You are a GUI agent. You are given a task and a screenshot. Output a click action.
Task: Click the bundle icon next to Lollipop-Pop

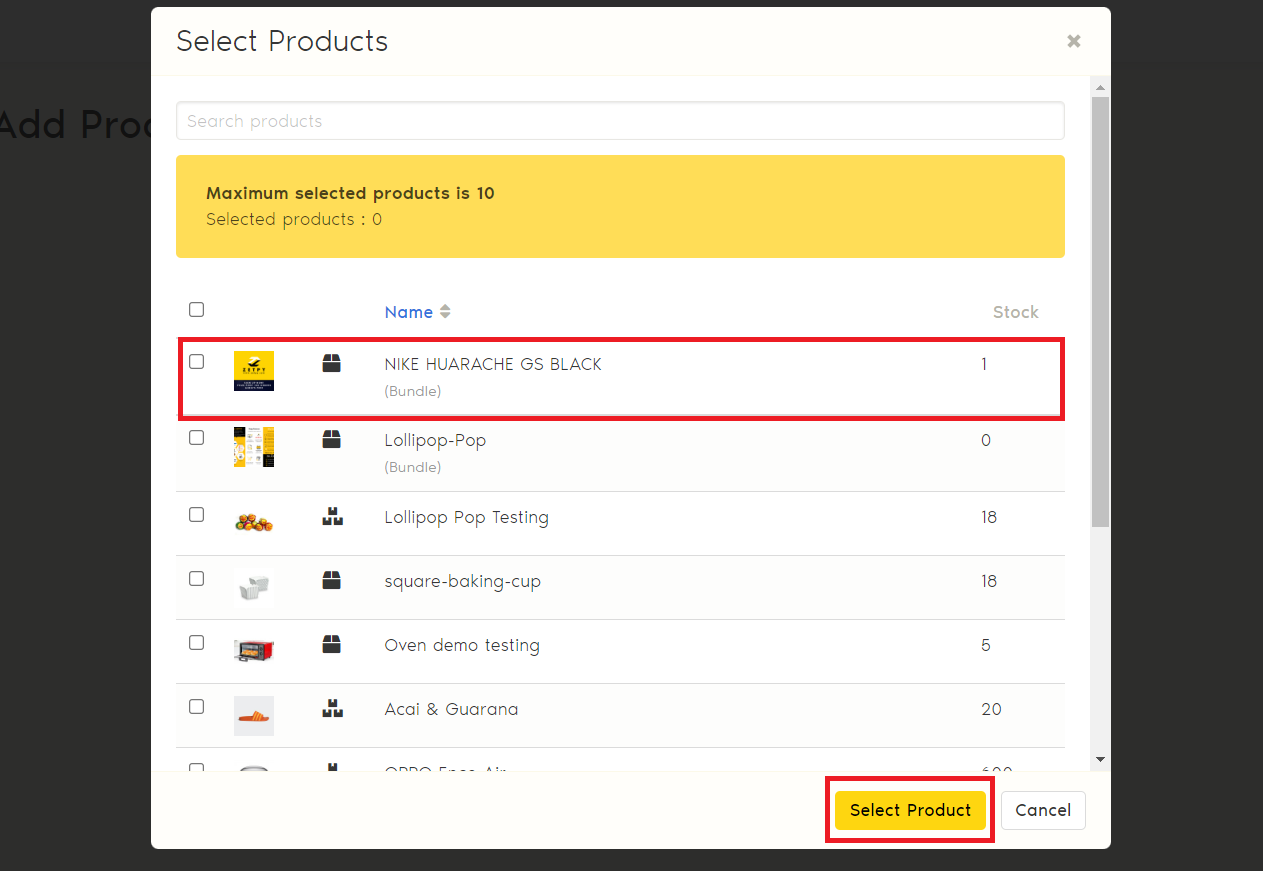coord(332,439)
